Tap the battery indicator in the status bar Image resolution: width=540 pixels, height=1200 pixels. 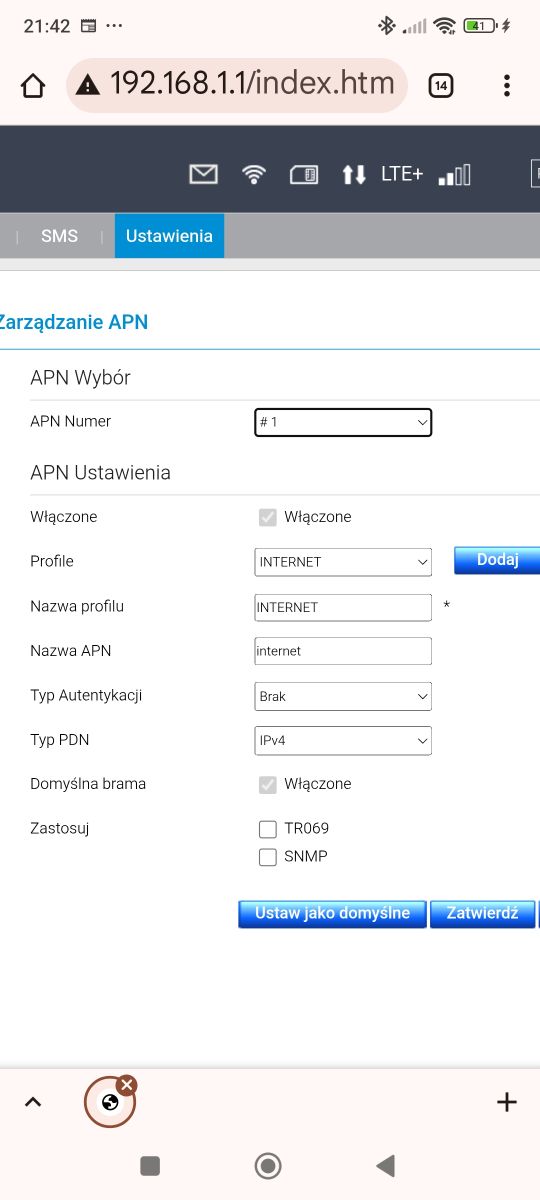(x=480, y=26)
